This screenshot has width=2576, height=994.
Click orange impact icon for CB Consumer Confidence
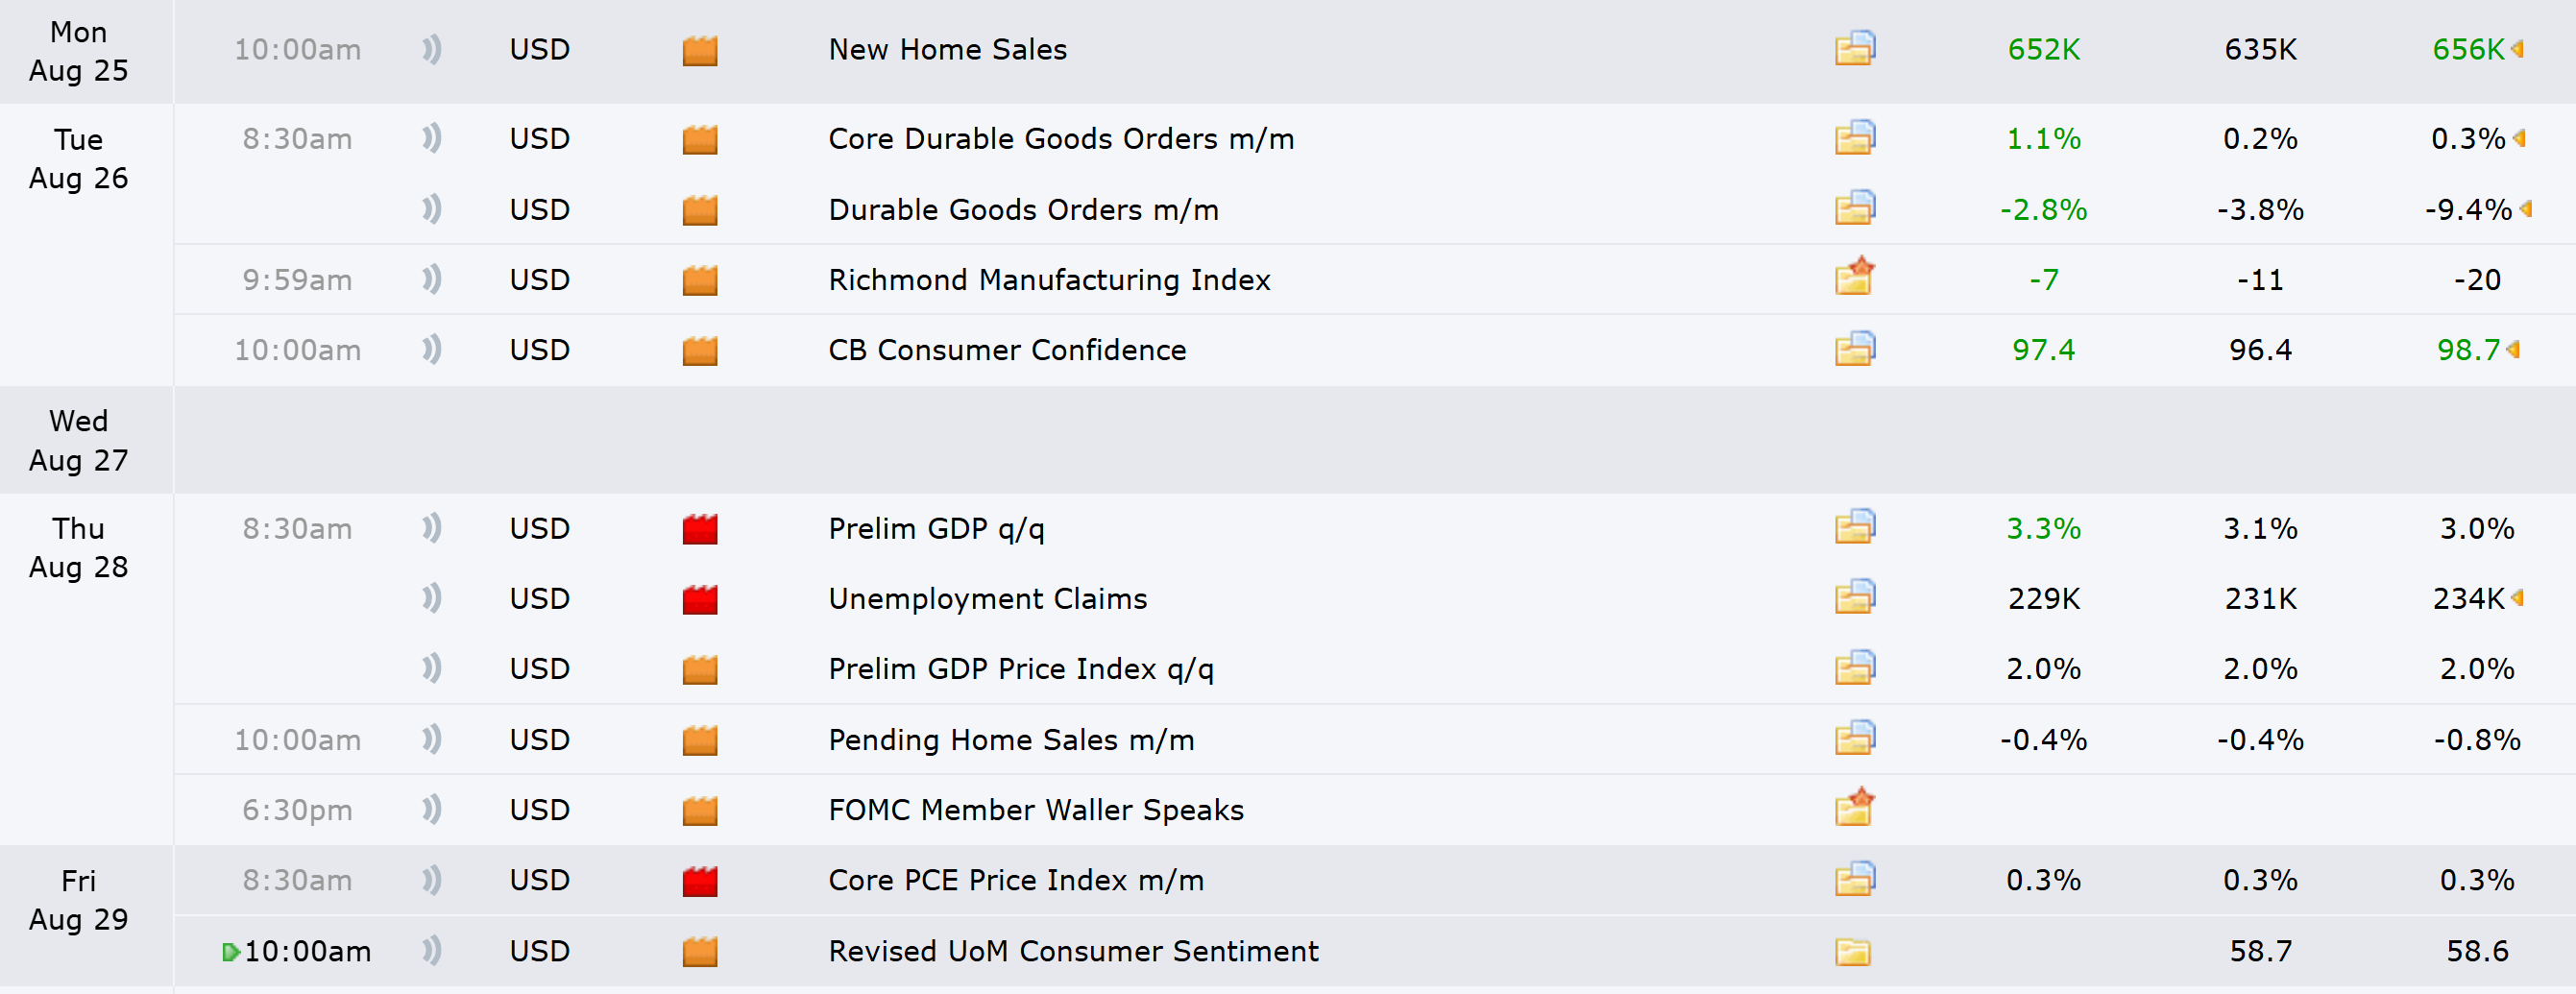(700, 350)
